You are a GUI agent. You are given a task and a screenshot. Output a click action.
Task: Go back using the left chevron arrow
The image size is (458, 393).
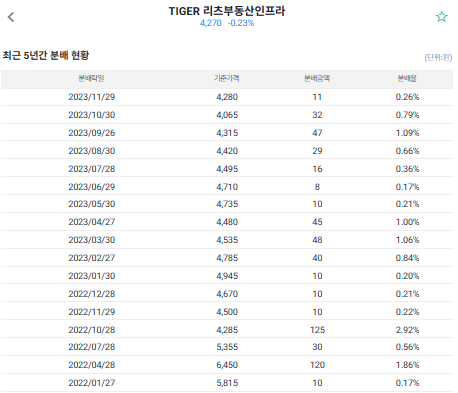(11, 17)
